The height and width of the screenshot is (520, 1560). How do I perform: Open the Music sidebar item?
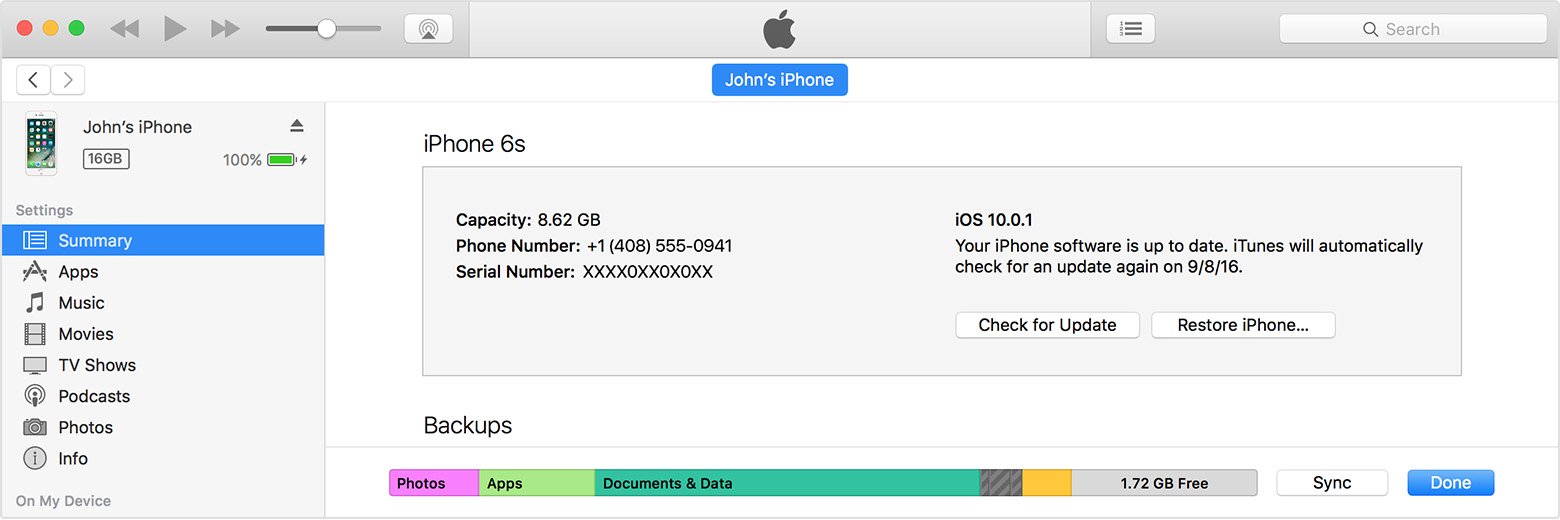pyautogui.click(x=81, y=303)
